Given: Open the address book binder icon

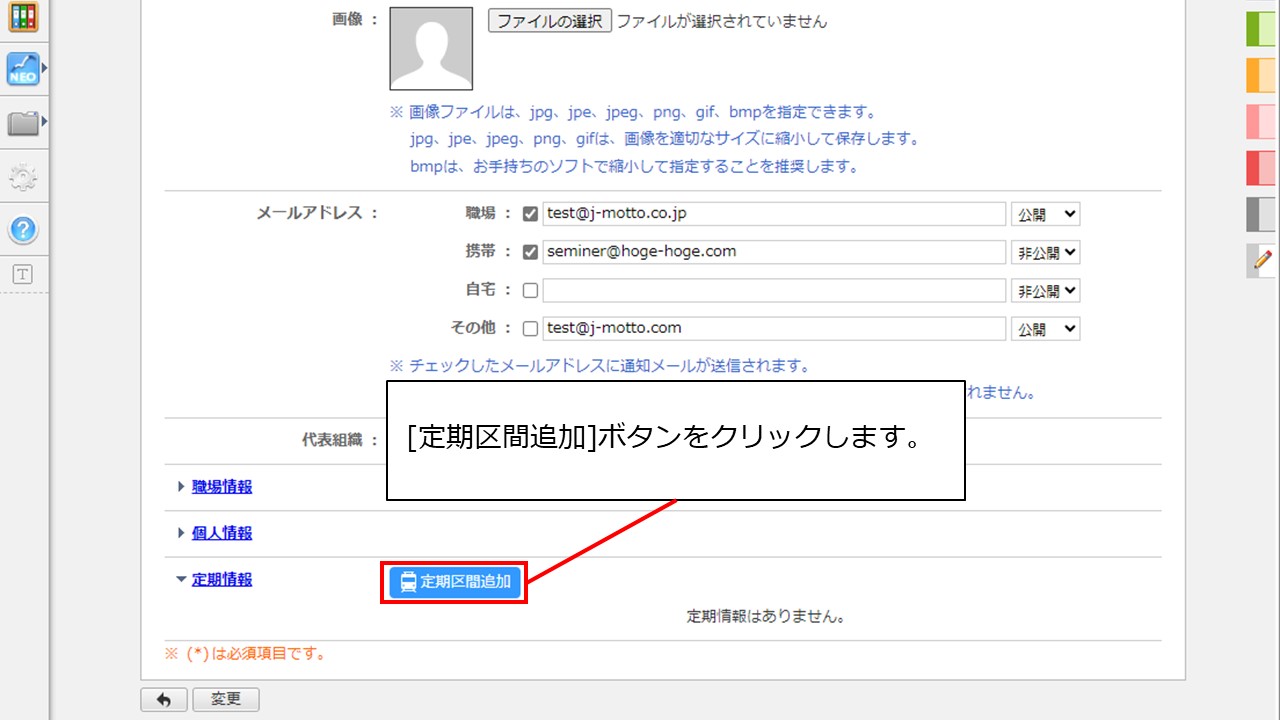Looking at the screenshot, I should (22, 17).
